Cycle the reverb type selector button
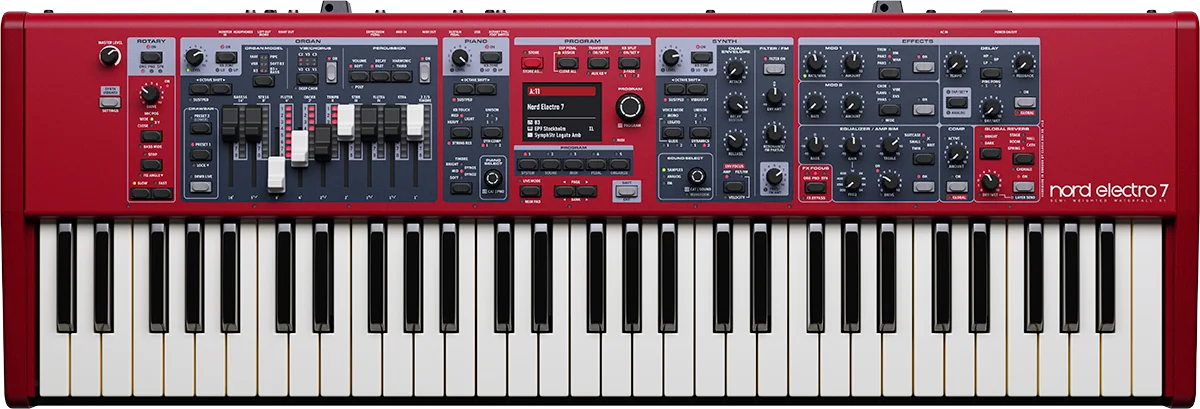 tap(1023, 159)
